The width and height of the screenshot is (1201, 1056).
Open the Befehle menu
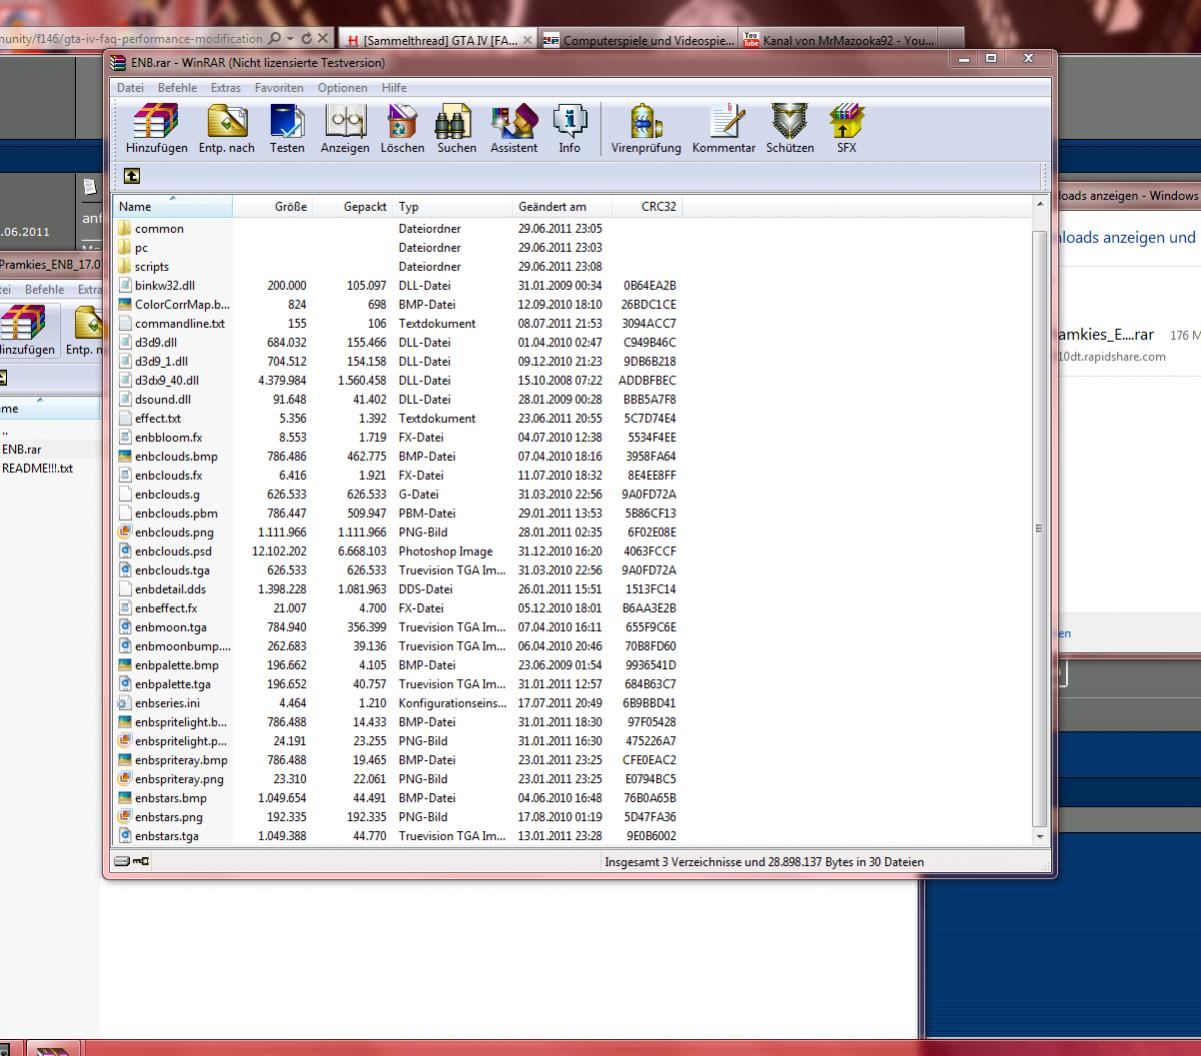(177, 88)
